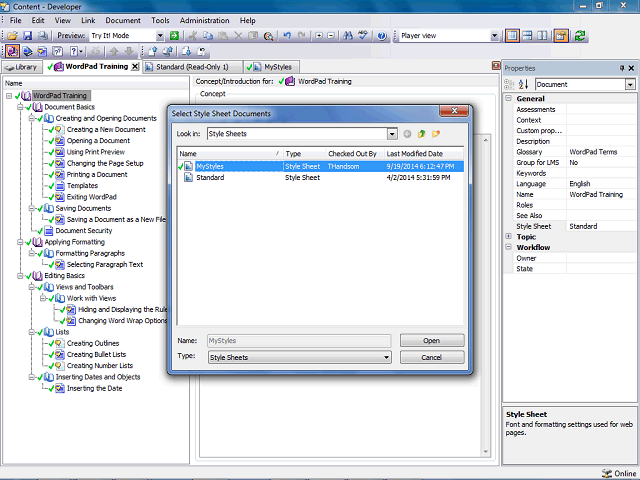Click the Open folder icon in toolbar

pyautogui.click(x=13, y=36)
